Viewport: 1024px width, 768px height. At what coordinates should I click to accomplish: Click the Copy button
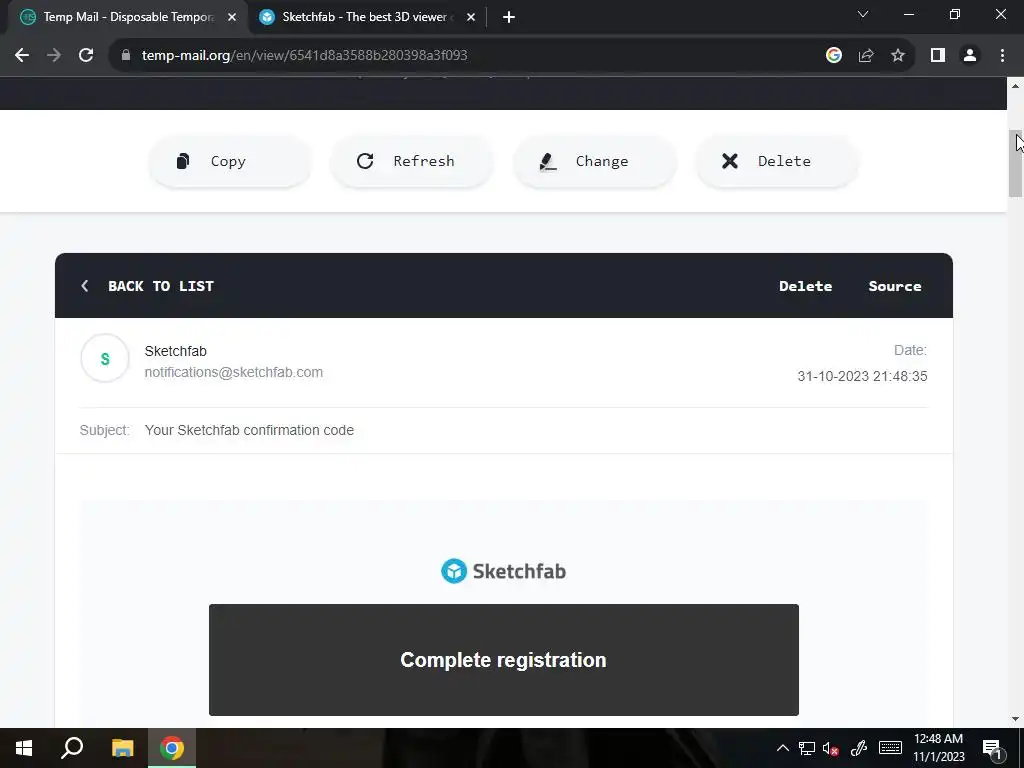(x=230, y=161)
